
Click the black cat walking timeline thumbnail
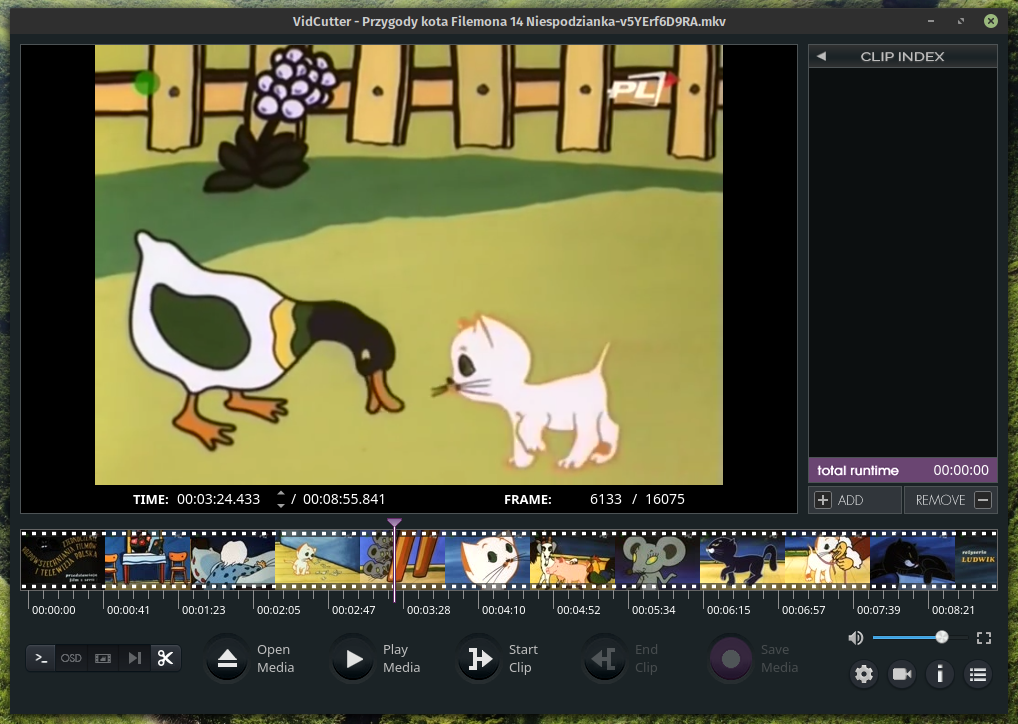click(x=742, y=560)
